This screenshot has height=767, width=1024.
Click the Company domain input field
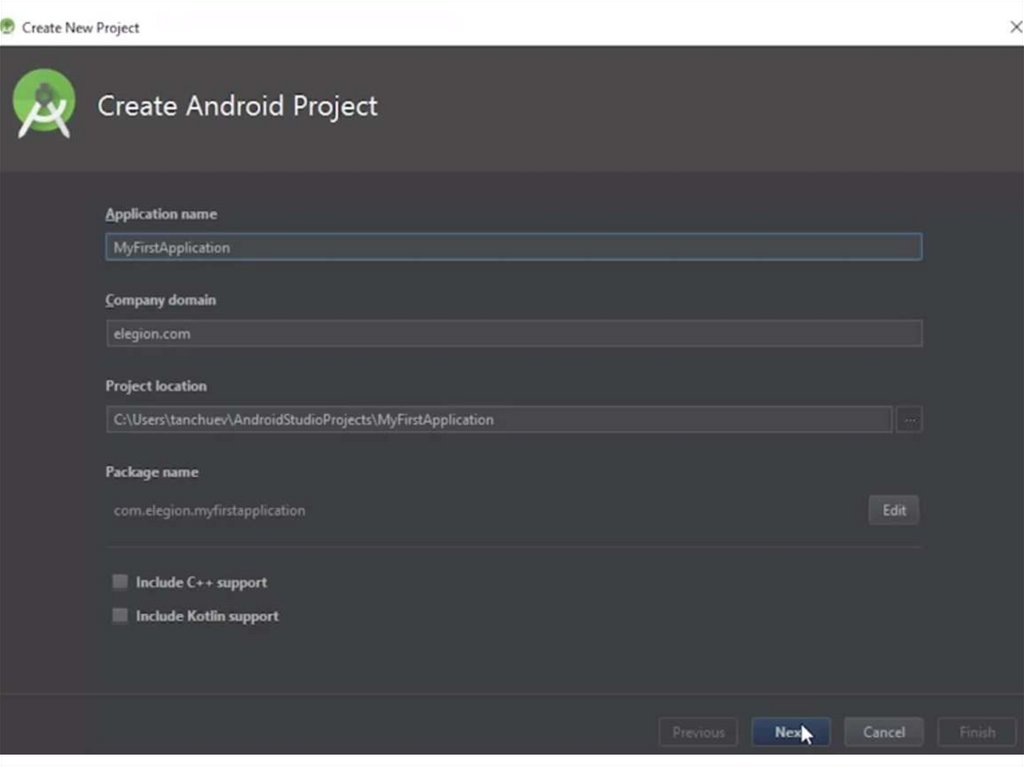click(x=513, y=333)
